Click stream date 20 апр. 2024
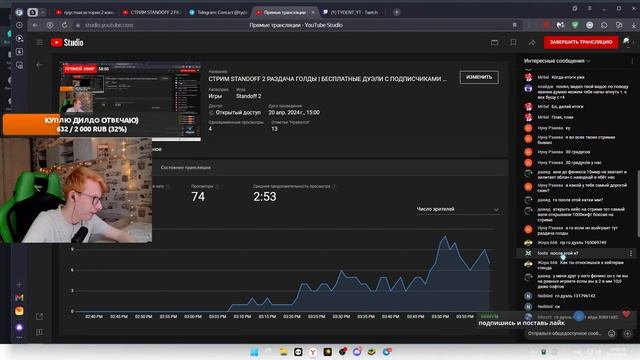 294,113
